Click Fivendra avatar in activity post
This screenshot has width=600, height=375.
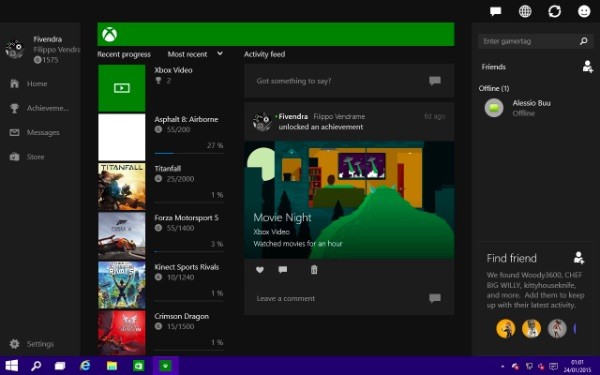(x=262, y=122)
